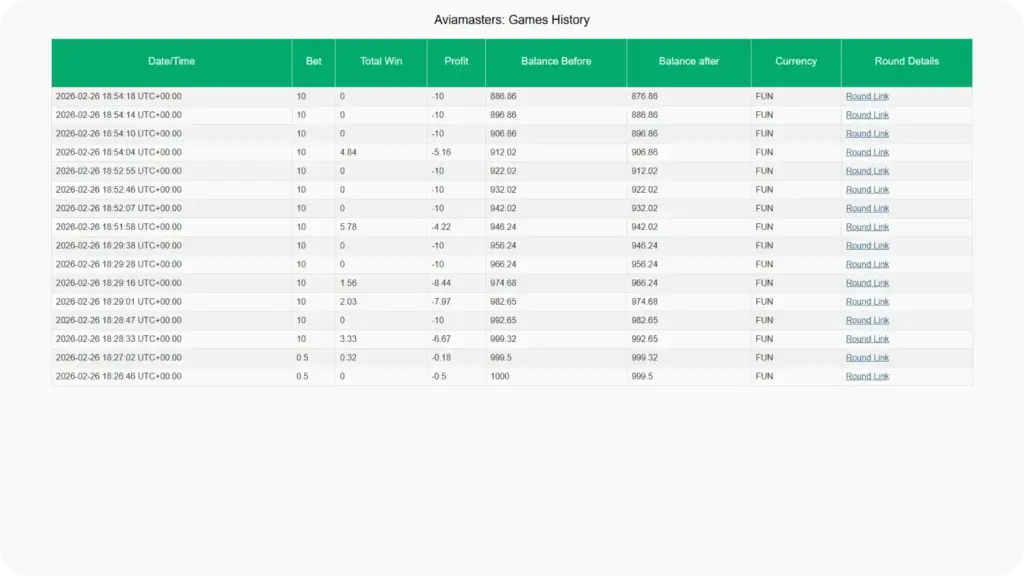Select timestamp 2026-02-26 18:29:38 UTC+00:00
Viewport: 1024px width, 576px height.
(x=118, y=246)
